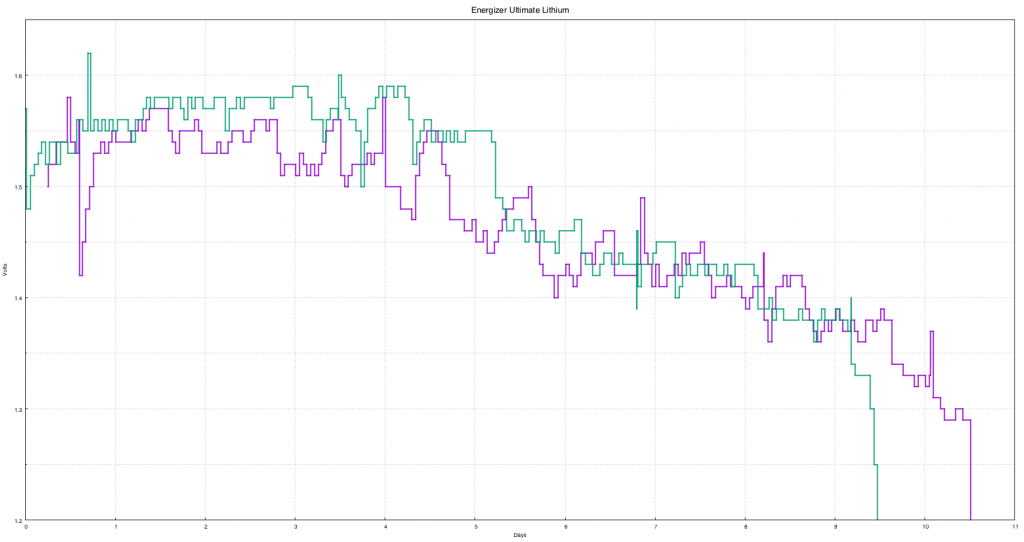Click the y-axis tick label '1.3'
1024x542 pixels.
pyautogui.click(x=18, y=409)
